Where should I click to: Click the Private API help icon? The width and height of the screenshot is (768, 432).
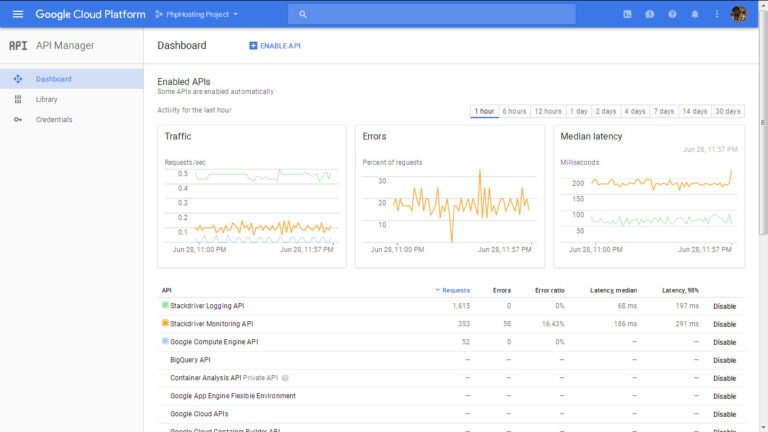[285, 378]
